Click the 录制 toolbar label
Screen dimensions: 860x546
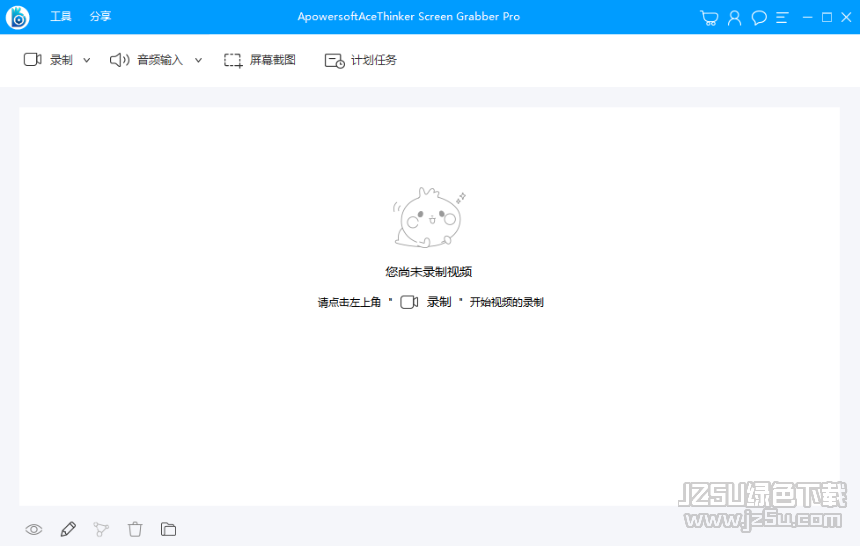(61, 60)
